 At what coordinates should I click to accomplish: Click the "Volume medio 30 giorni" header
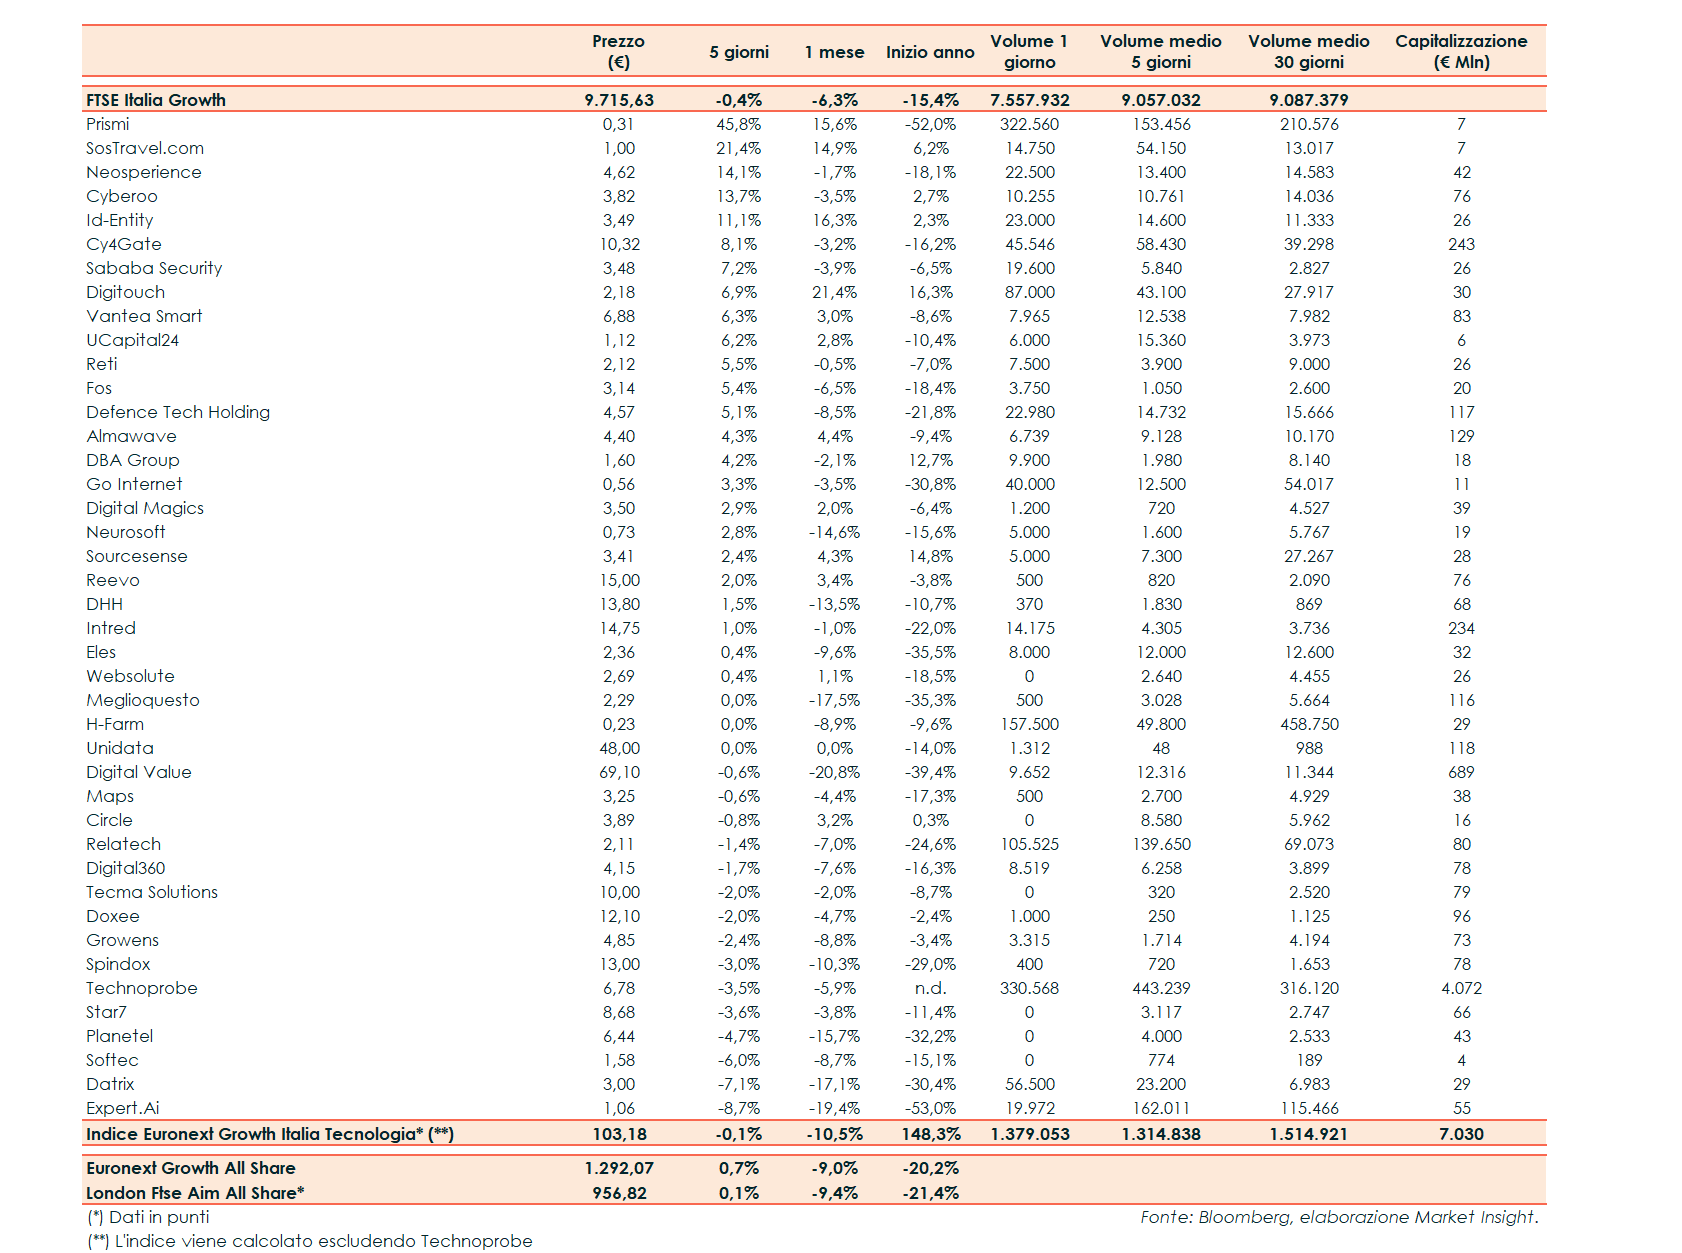click(1309, 52)
